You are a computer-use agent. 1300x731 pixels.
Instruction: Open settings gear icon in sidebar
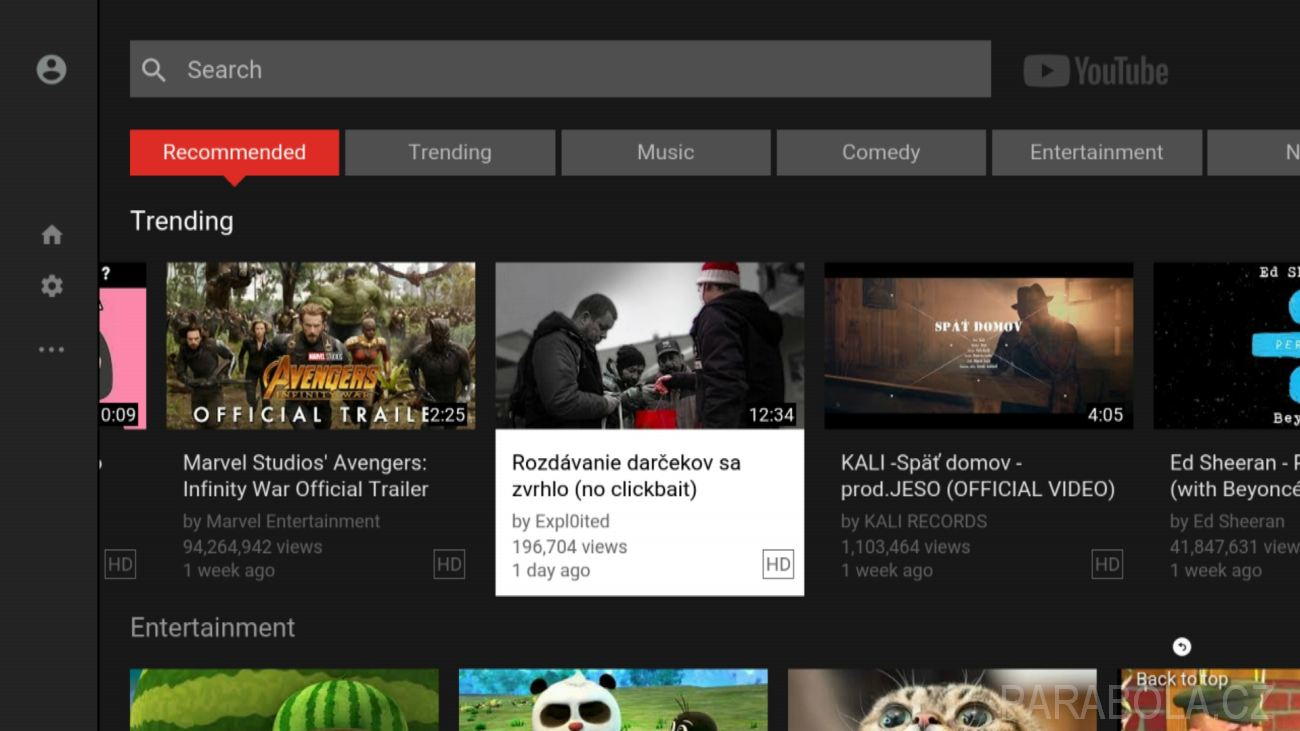[51, 286]
